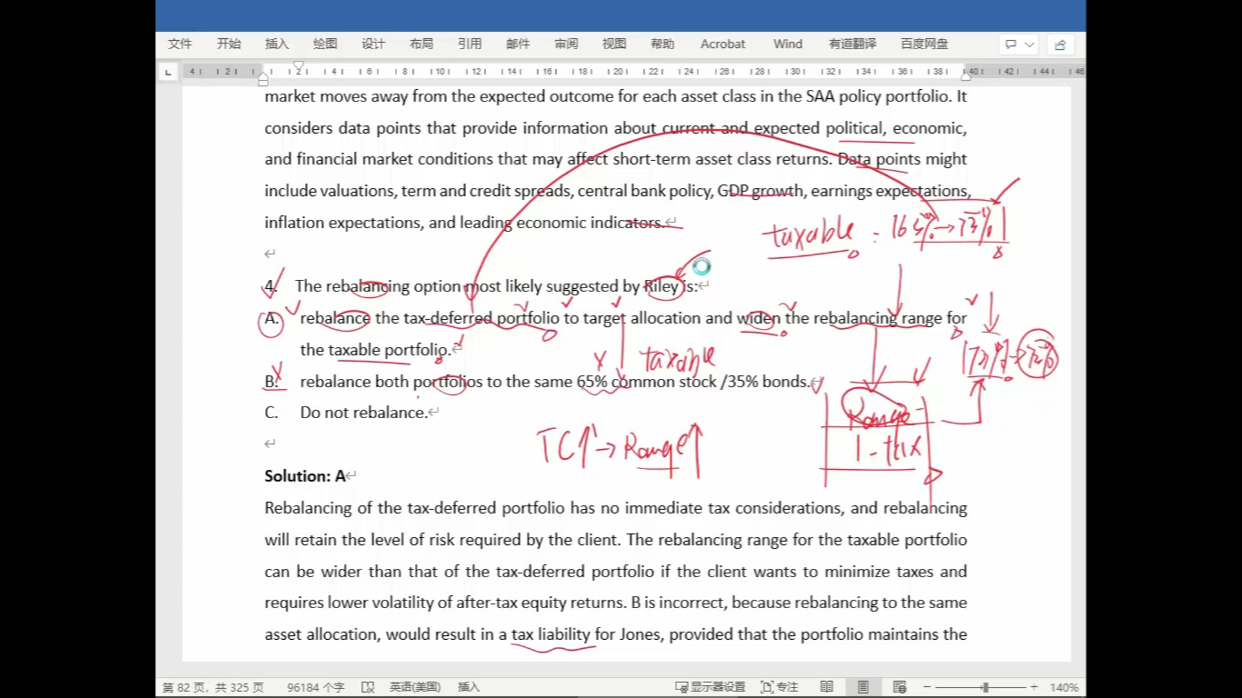Toggle the 插入 insert/overtype mode indicator
Image resolution: width=1242 pixels, height=698 pixels.
point(468,687)
